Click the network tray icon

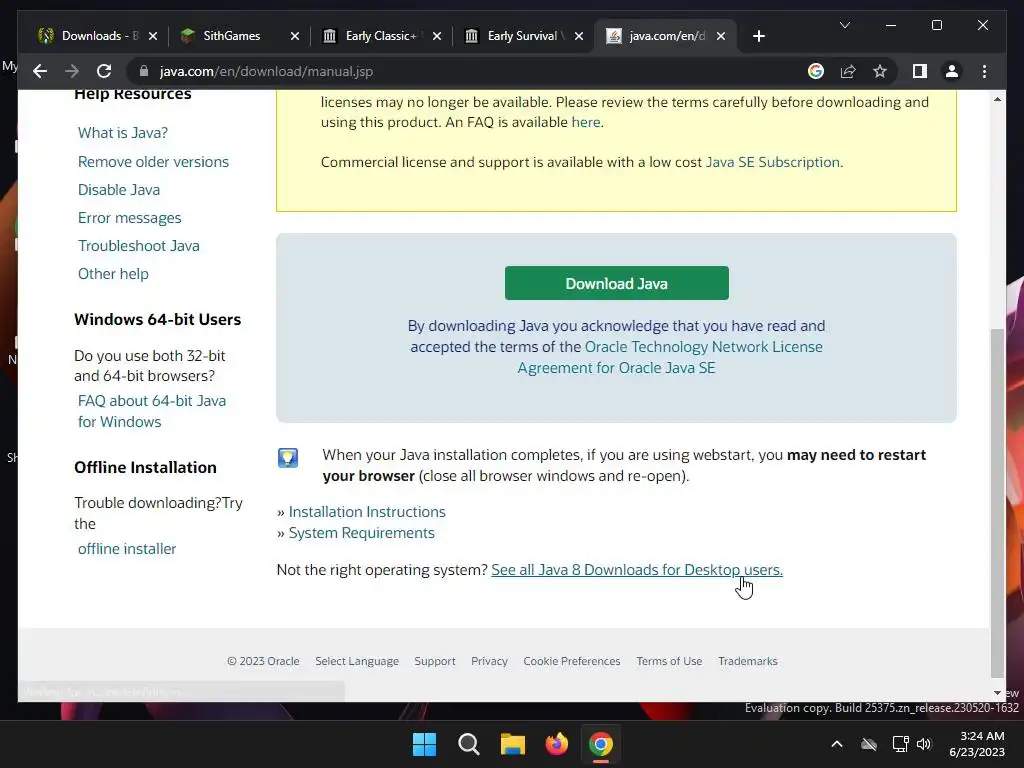pyautogui.click(x=901, y=744)
